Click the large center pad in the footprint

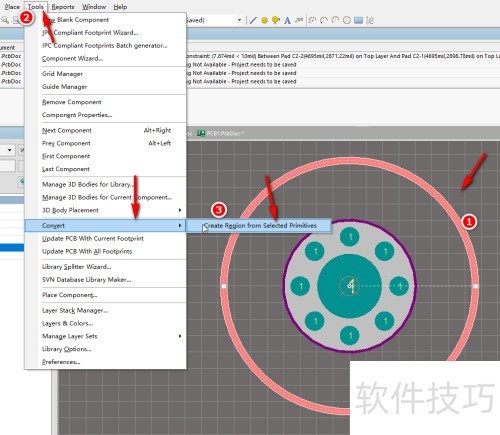(349, 286)
